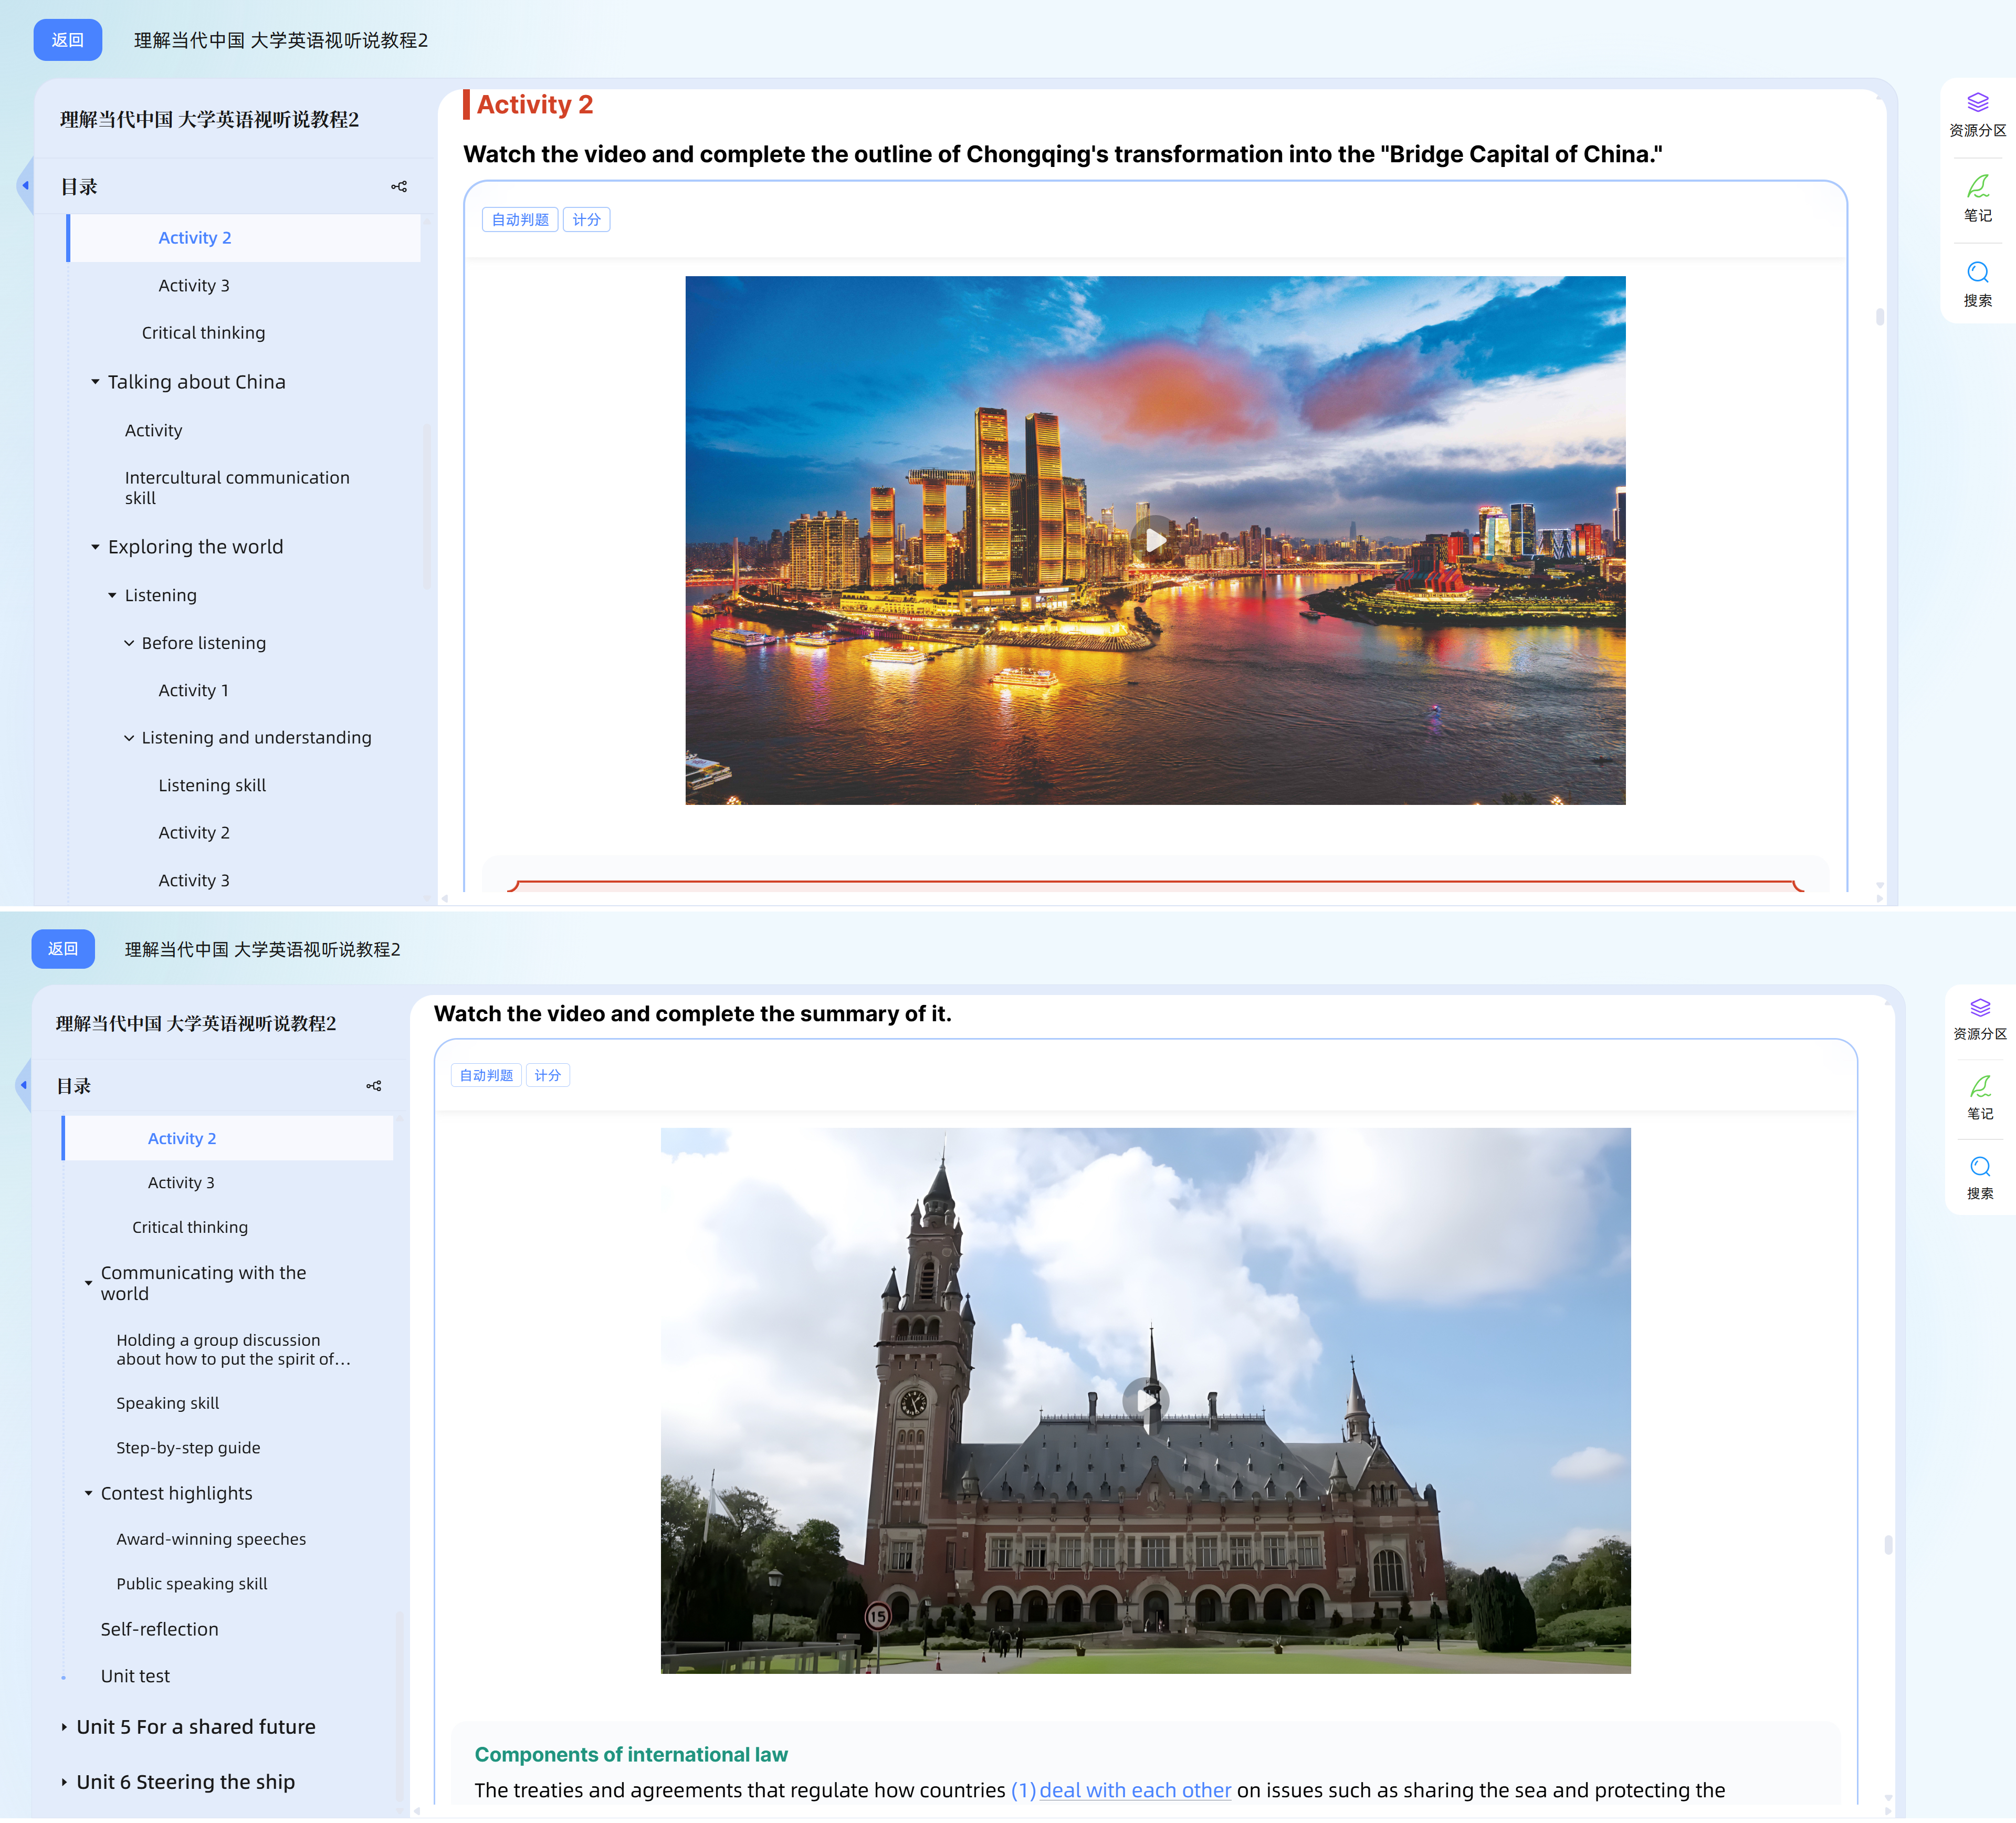
Task: Expand Unit 6 Steering the ship
Action: click(x=64, y=1782)
